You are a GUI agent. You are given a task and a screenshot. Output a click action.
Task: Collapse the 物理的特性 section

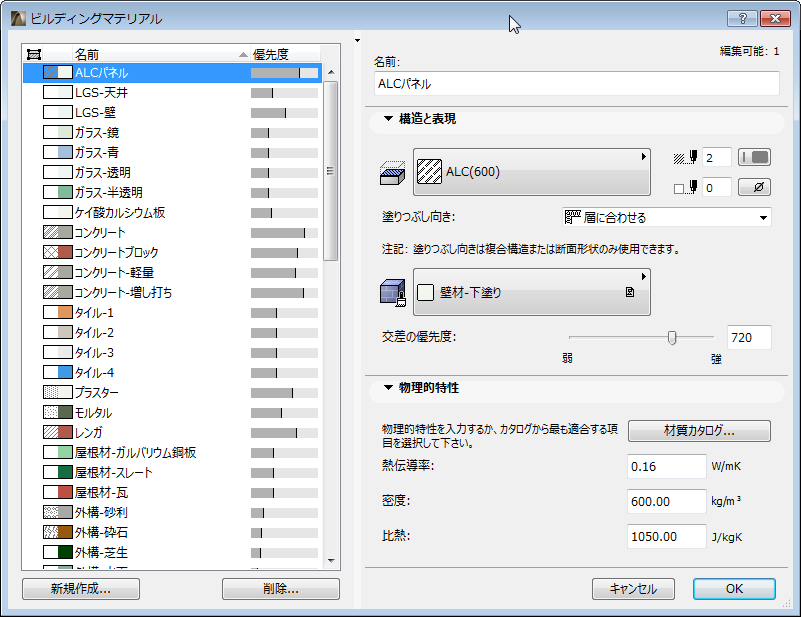coord(388,387)
